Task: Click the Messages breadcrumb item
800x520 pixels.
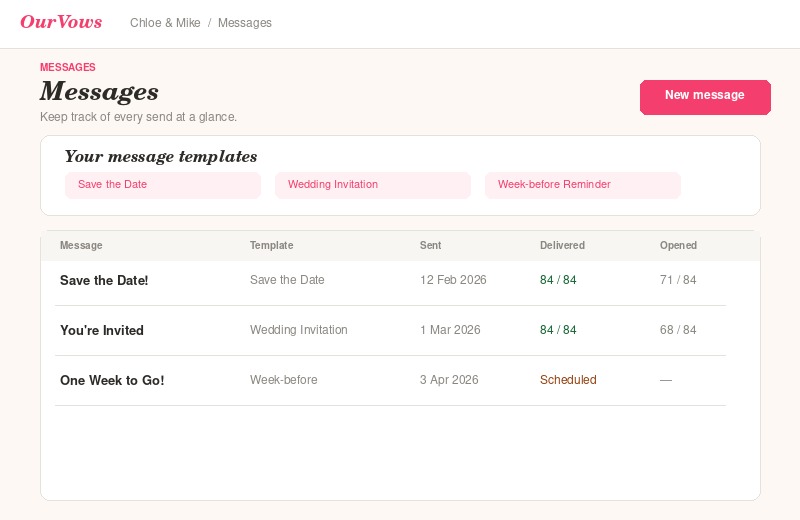Action: (x=245, y=23)
